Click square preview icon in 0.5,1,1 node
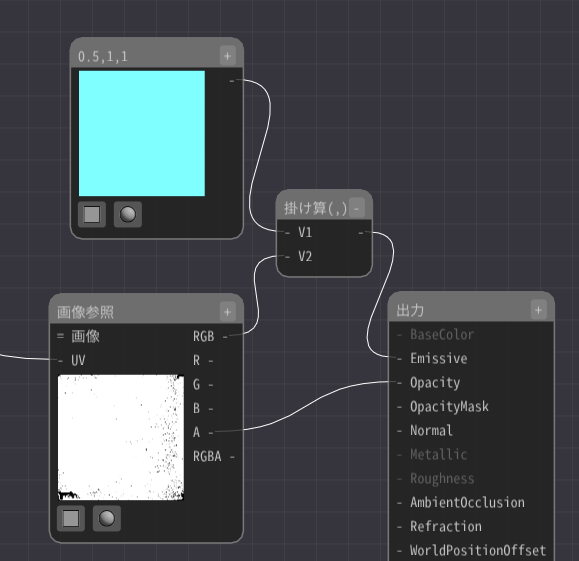This screenshot has height=561, width=579. pyautogui.click(x=92, y=214)
